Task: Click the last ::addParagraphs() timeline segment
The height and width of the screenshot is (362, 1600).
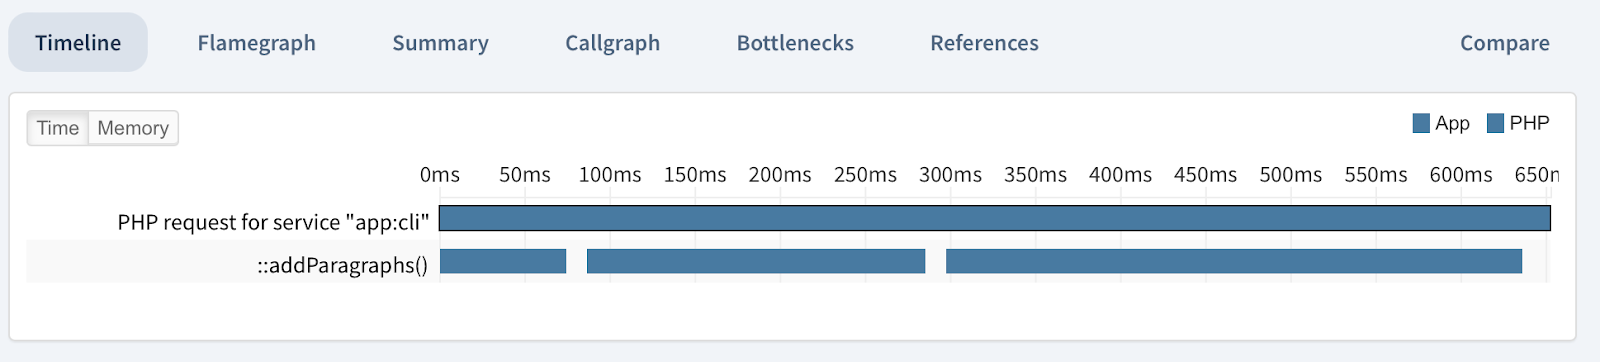Action: 1234,261
